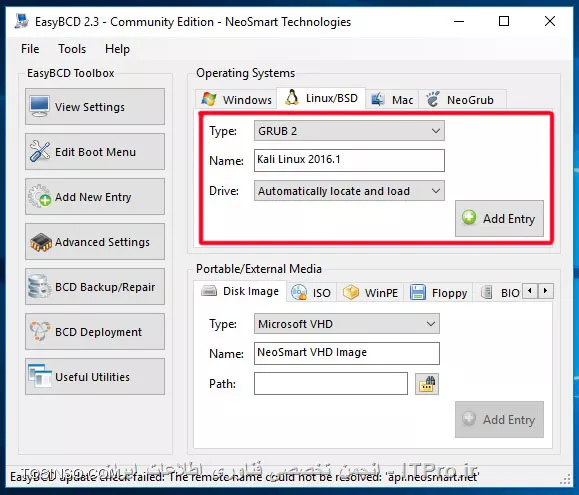Click the green plus icon on Add Entry
579x495 pixels.
(x=469, y=217)
